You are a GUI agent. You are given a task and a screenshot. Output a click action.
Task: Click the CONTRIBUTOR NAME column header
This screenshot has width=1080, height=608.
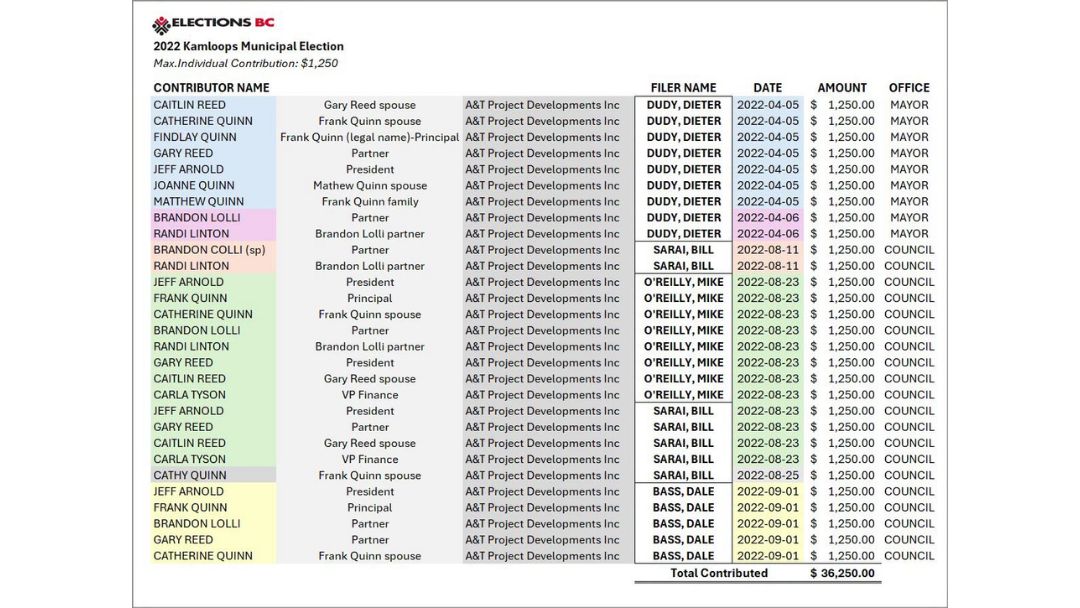211,87
